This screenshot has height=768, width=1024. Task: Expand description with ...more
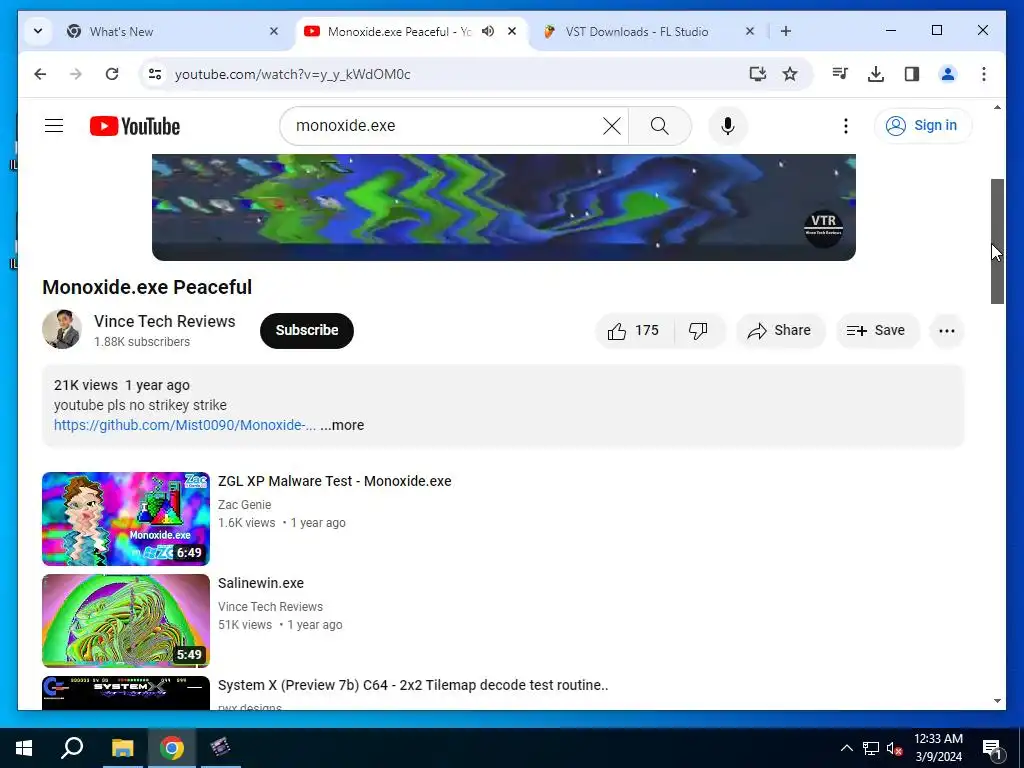tap(342, 425)
